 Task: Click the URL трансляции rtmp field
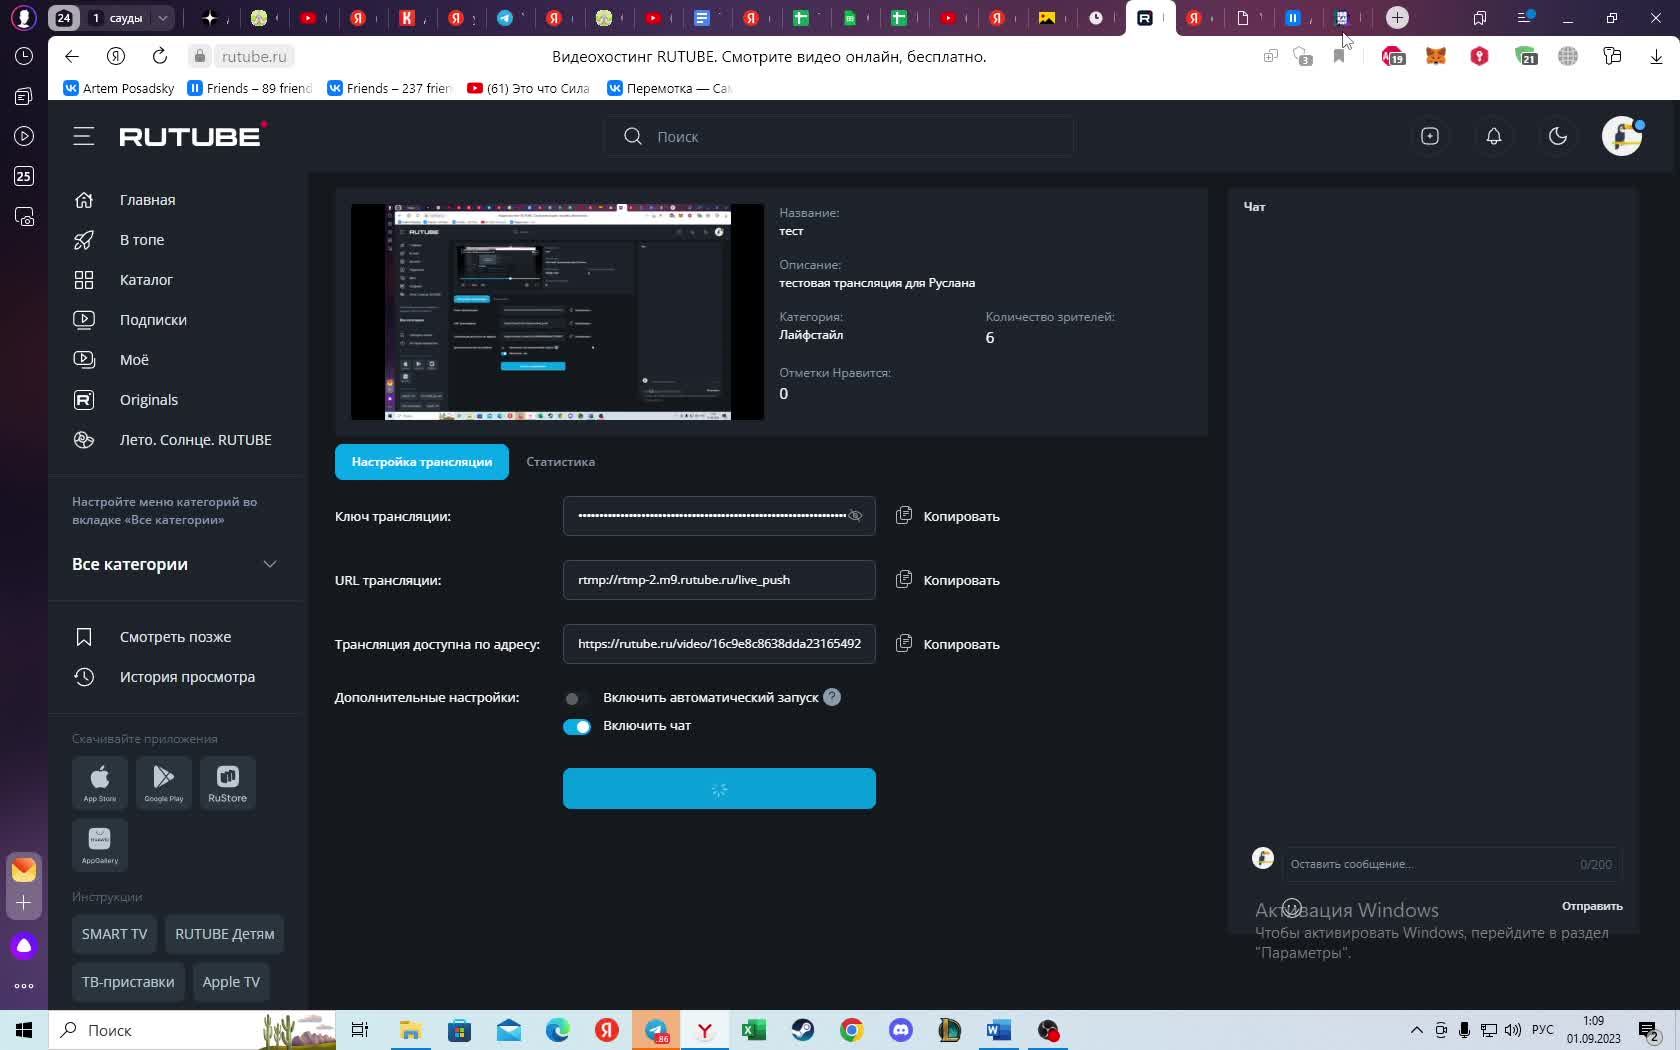click(719, 580)
